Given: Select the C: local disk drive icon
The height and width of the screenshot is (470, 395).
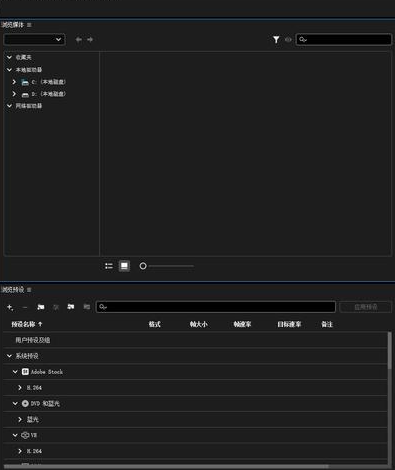Looking at the screenshot, I should tap(25, 82).
